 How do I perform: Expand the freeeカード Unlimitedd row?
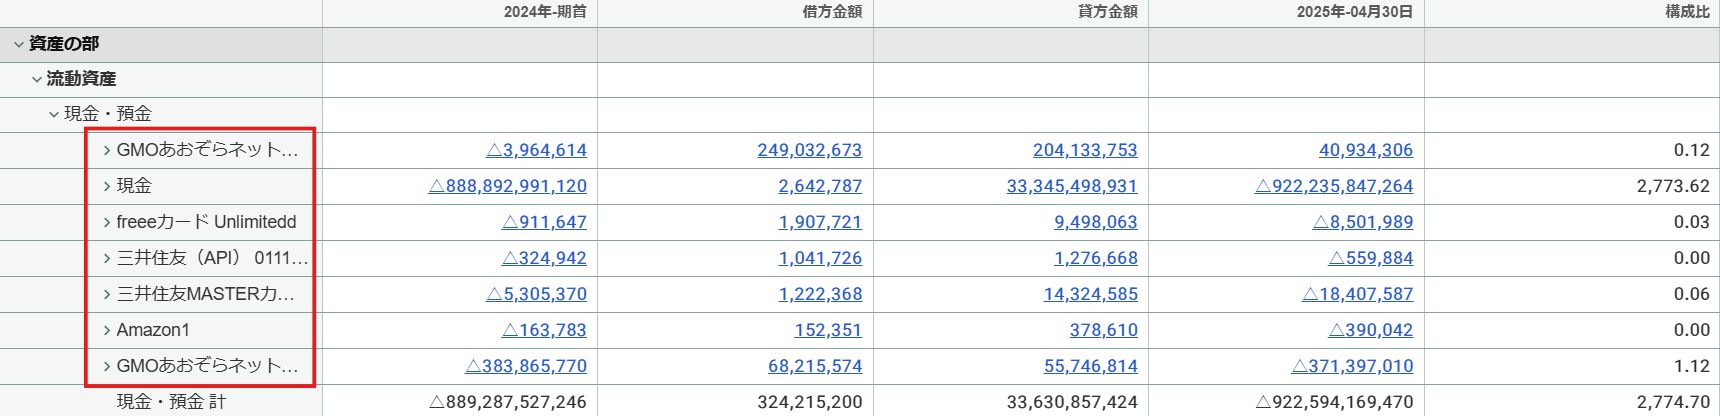(x=107, y=222)
